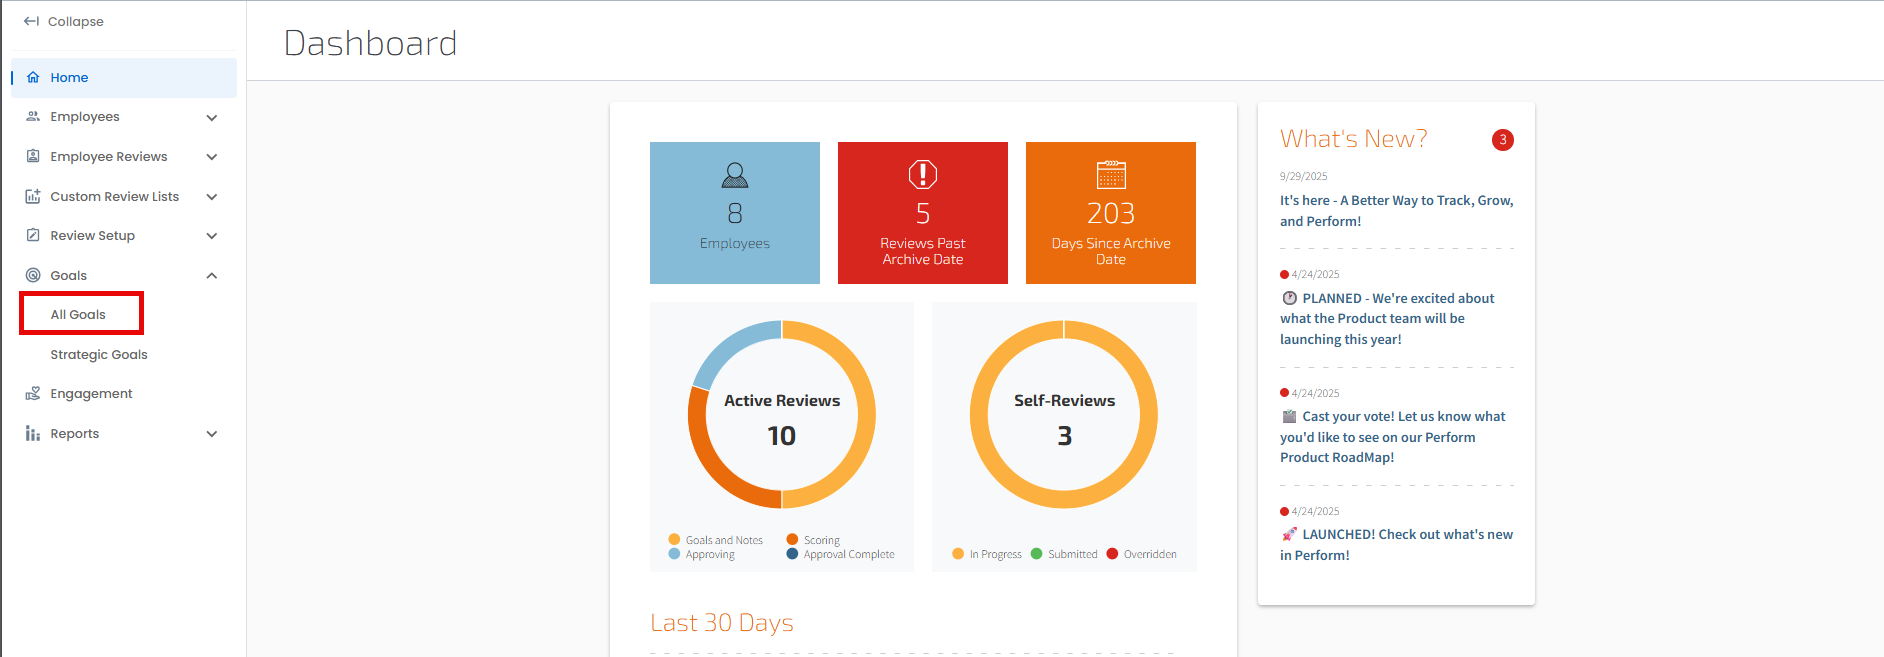The height and width of the screenshot is (657, 1884).
Task: Expand the Reports menu chevron
Action: coord(212,434)
